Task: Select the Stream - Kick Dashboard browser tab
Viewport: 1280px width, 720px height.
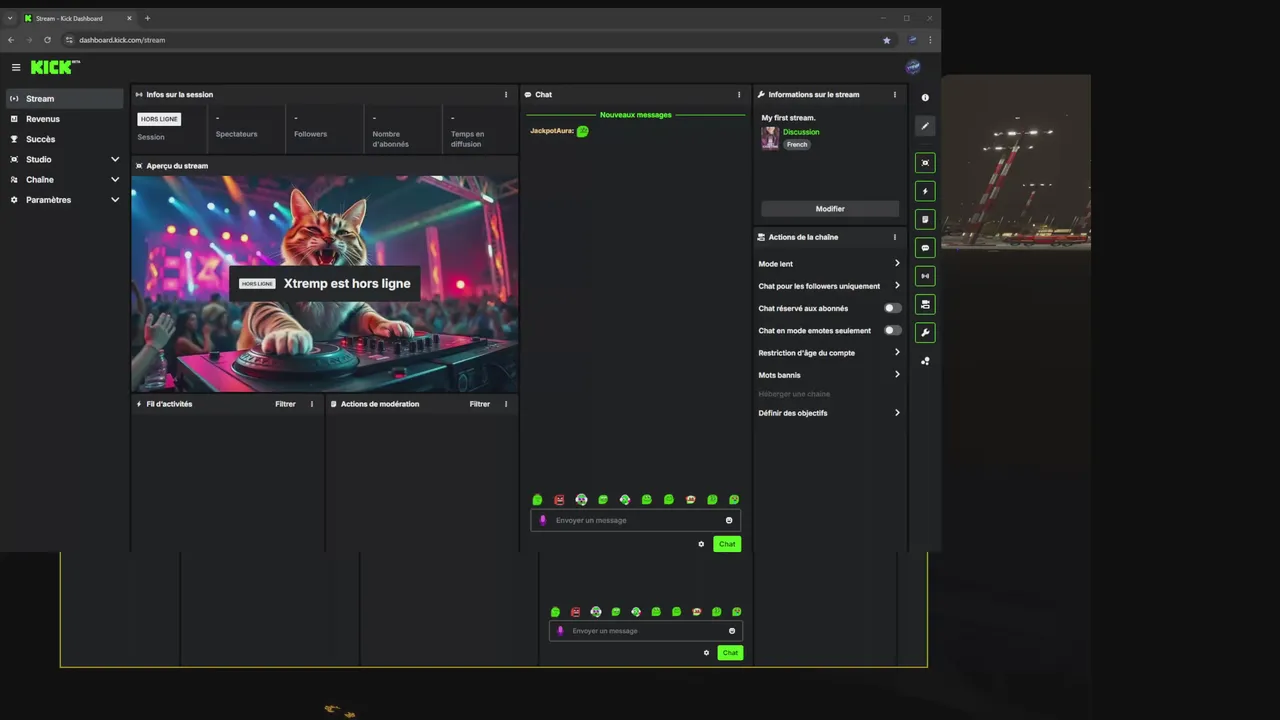Action: pos(78,18)
